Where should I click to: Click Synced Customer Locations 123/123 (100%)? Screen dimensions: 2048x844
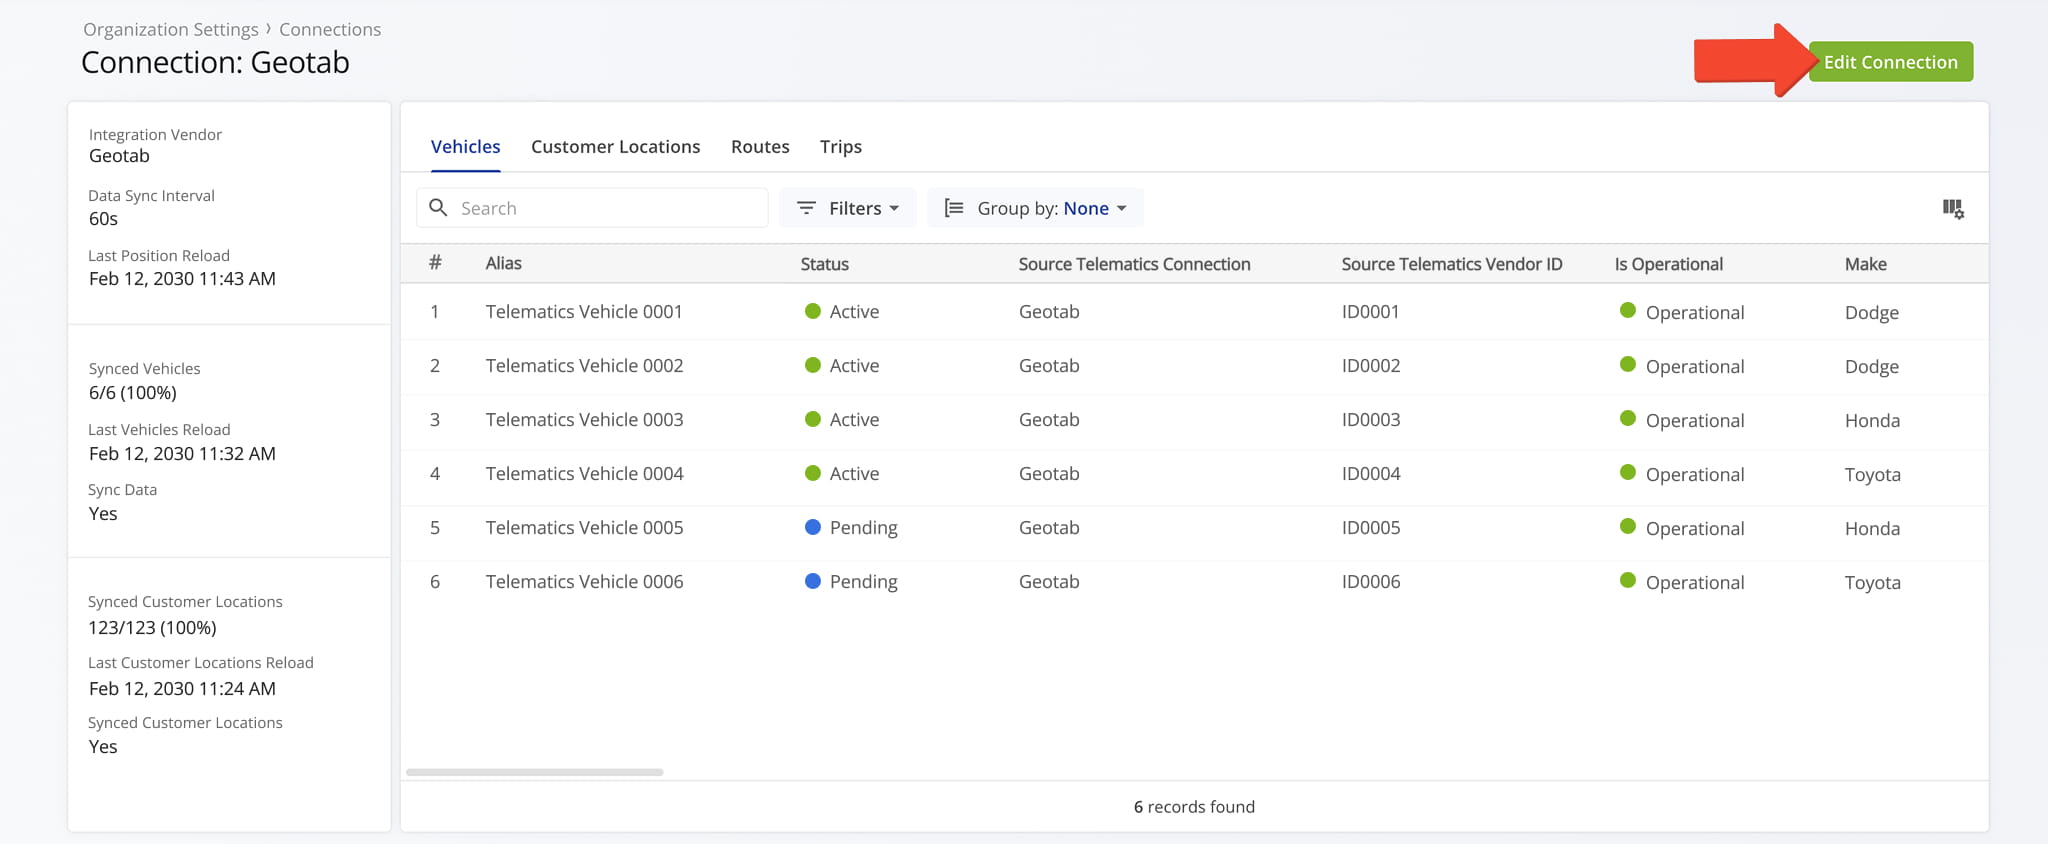[152, 628]
